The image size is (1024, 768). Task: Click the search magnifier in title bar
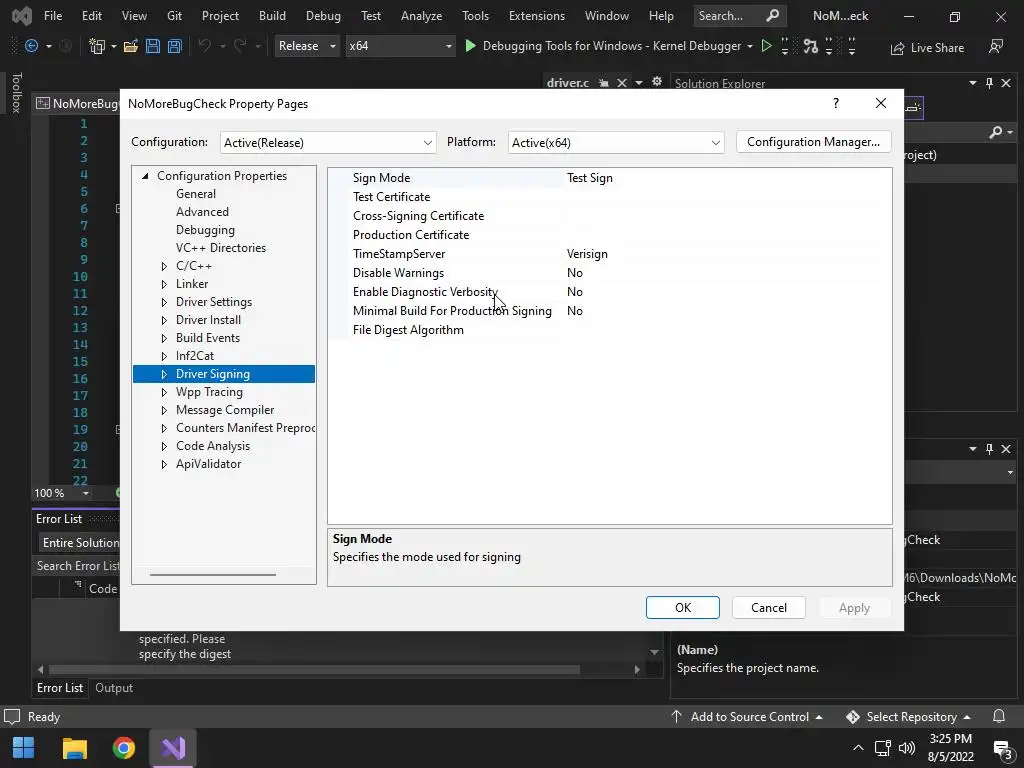click(x=773, y=16)
